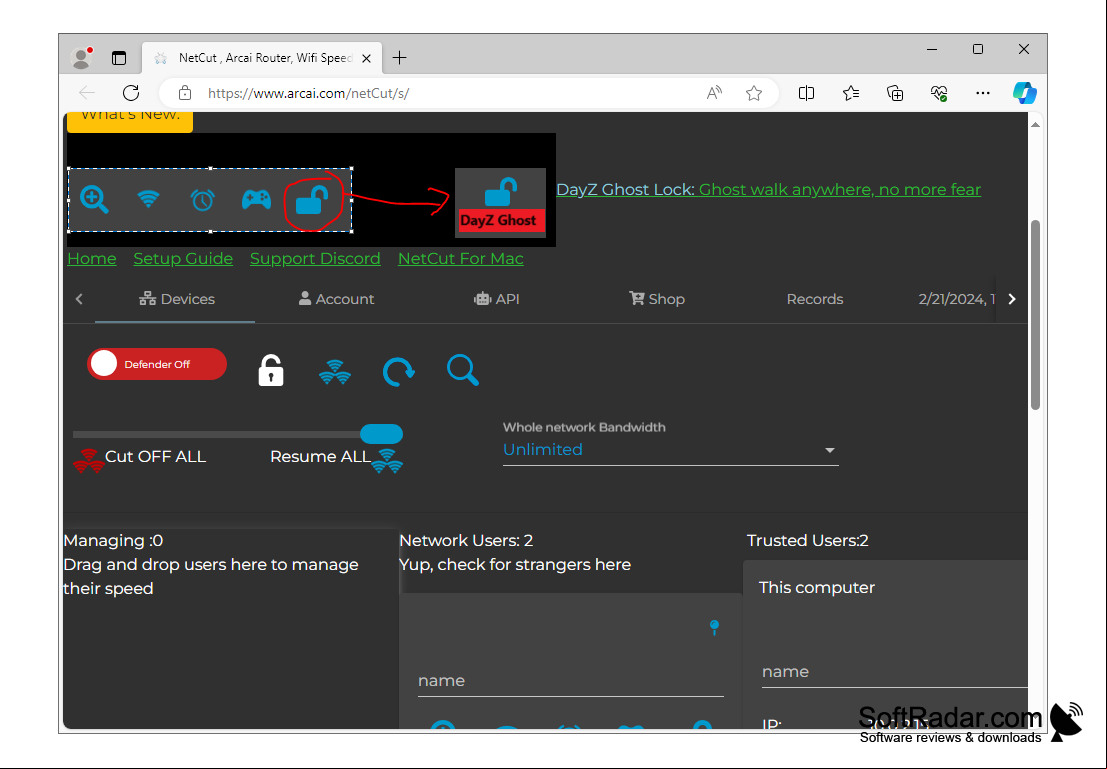This screenshot has width=1107, height=769.
Task: Open Browser essentials heart icon
Action: click(x=938, y=93)
